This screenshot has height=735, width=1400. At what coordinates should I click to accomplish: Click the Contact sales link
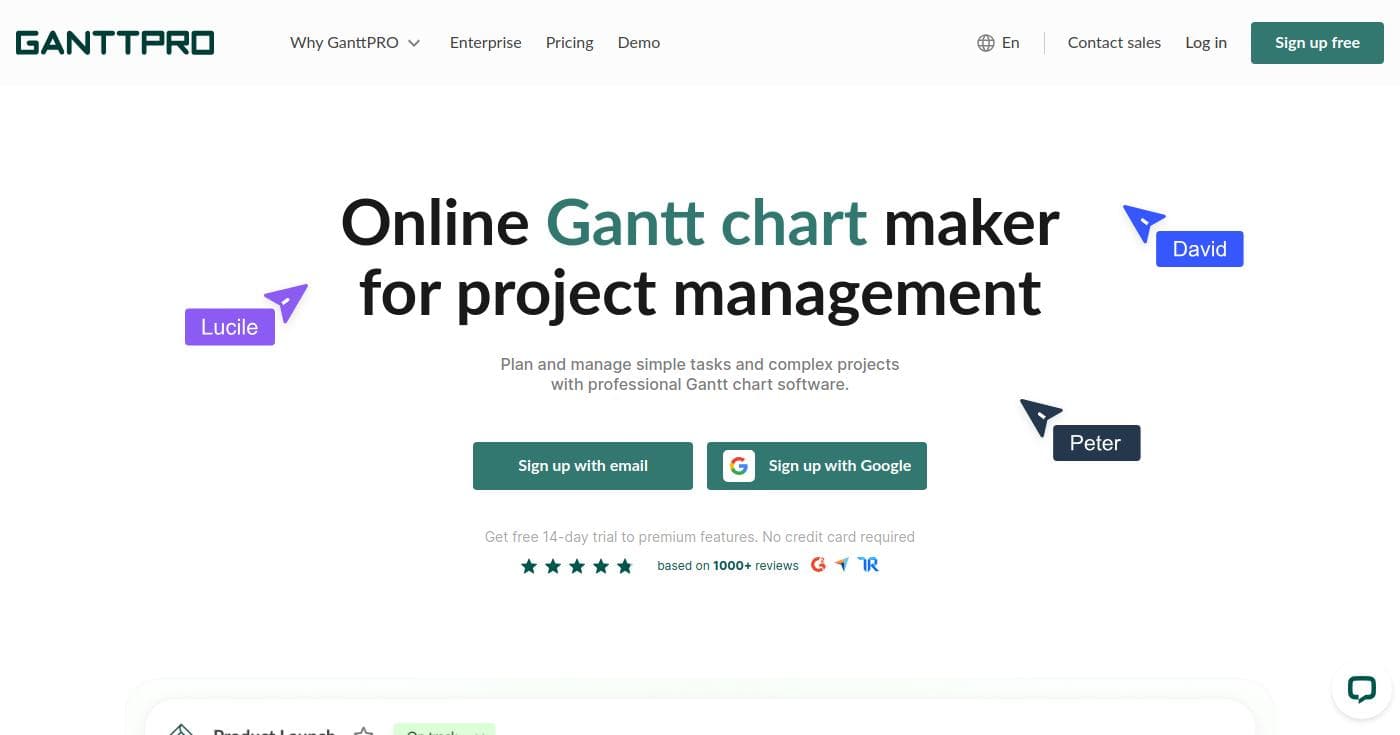point(1114,42)
